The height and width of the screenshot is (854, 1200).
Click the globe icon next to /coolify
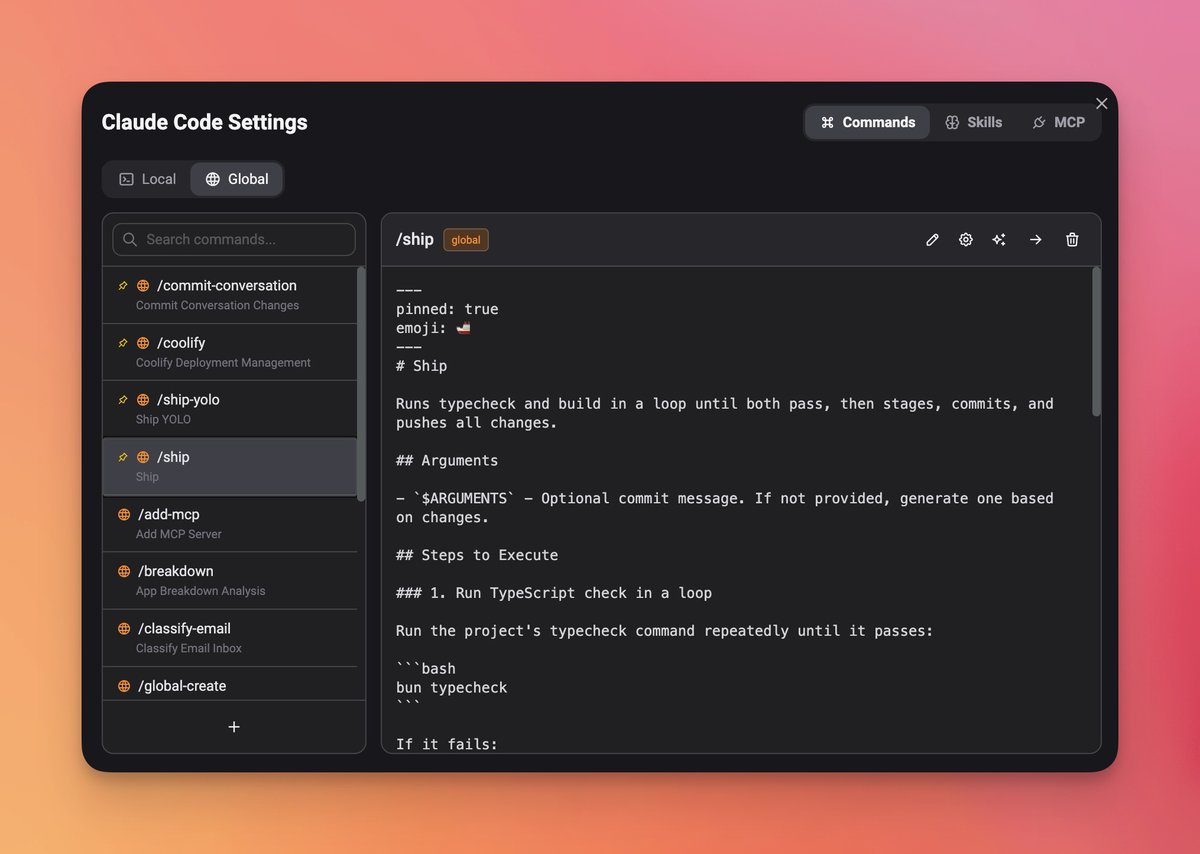143,343
